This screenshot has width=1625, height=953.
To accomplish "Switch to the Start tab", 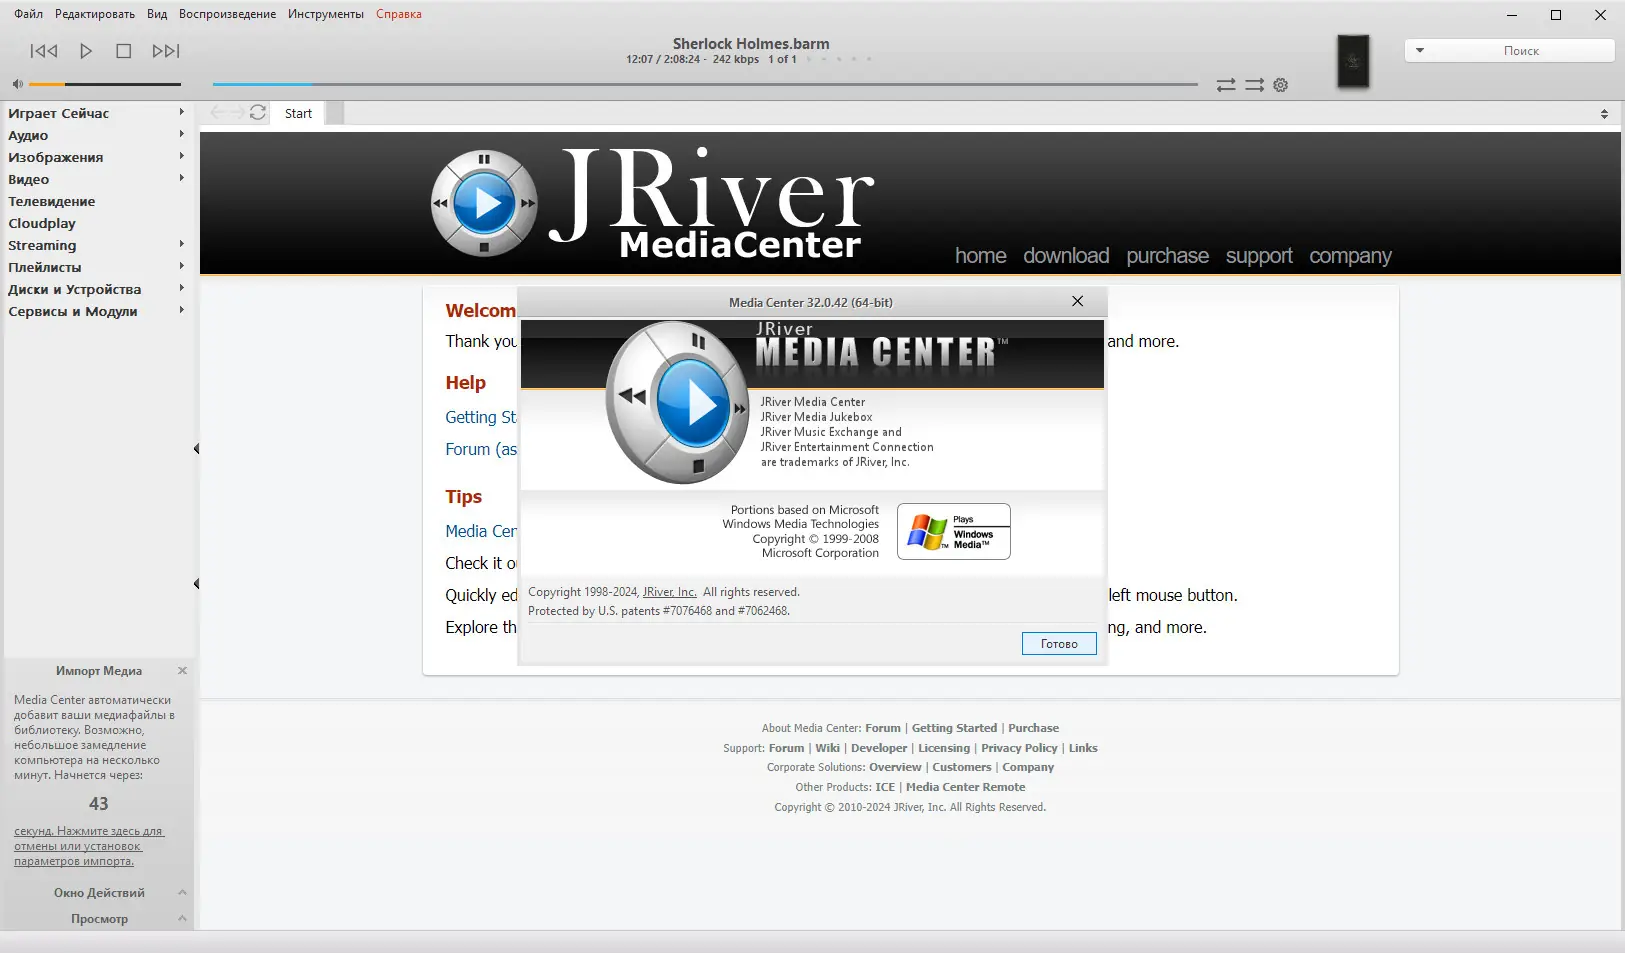I will click(298, 114).
